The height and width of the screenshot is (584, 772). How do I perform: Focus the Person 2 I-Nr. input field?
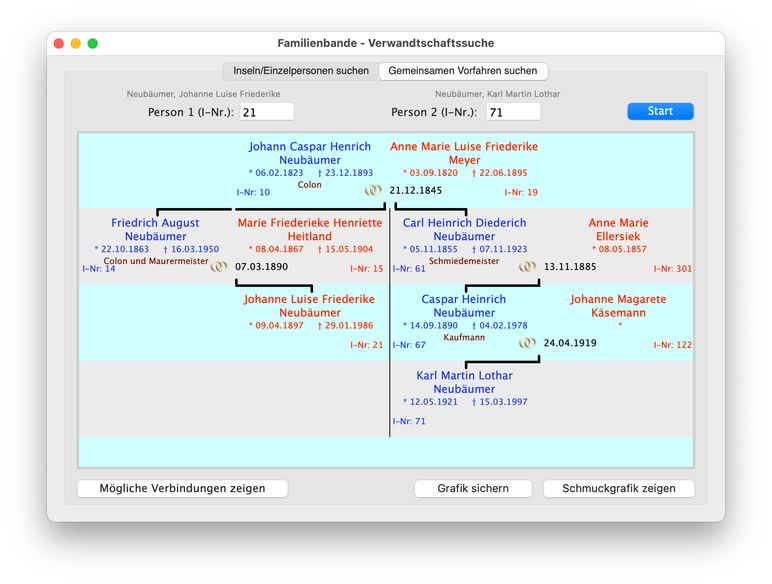tap(512, 112)
